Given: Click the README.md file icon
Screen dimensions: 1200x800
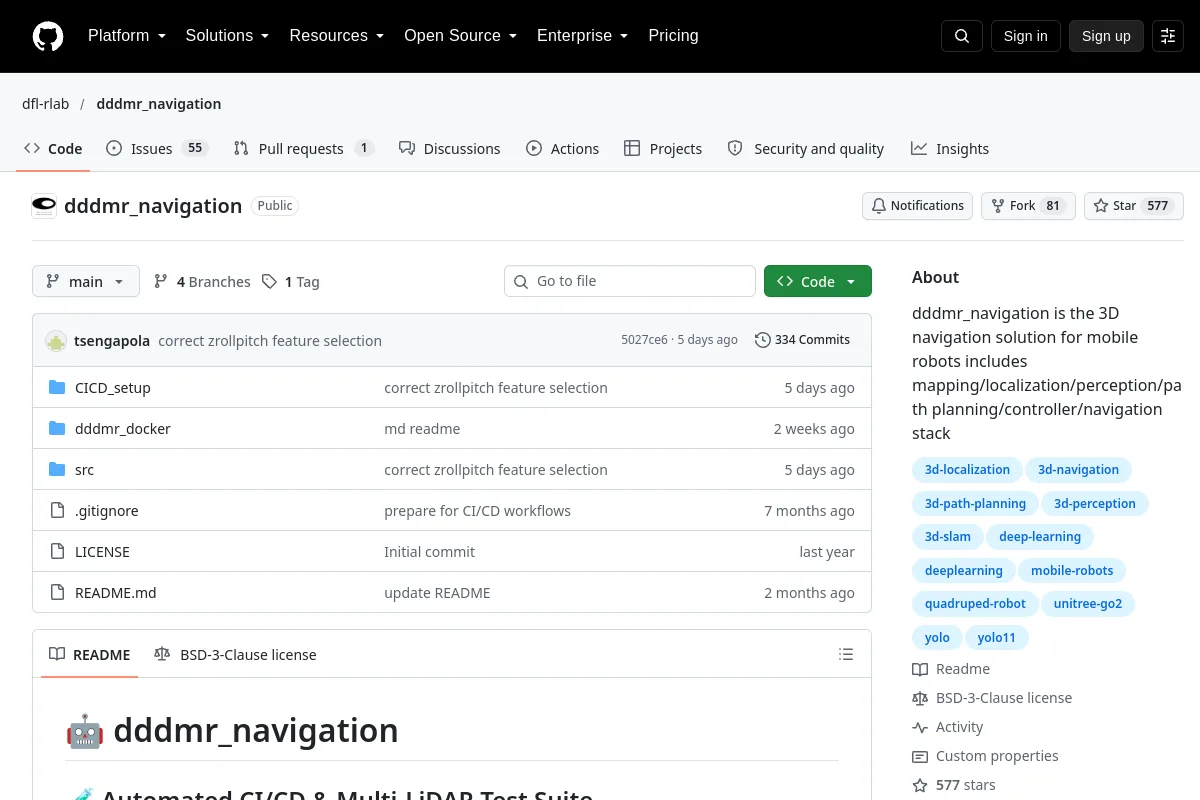Looking at the screenshot, I should tap(57, 593).
